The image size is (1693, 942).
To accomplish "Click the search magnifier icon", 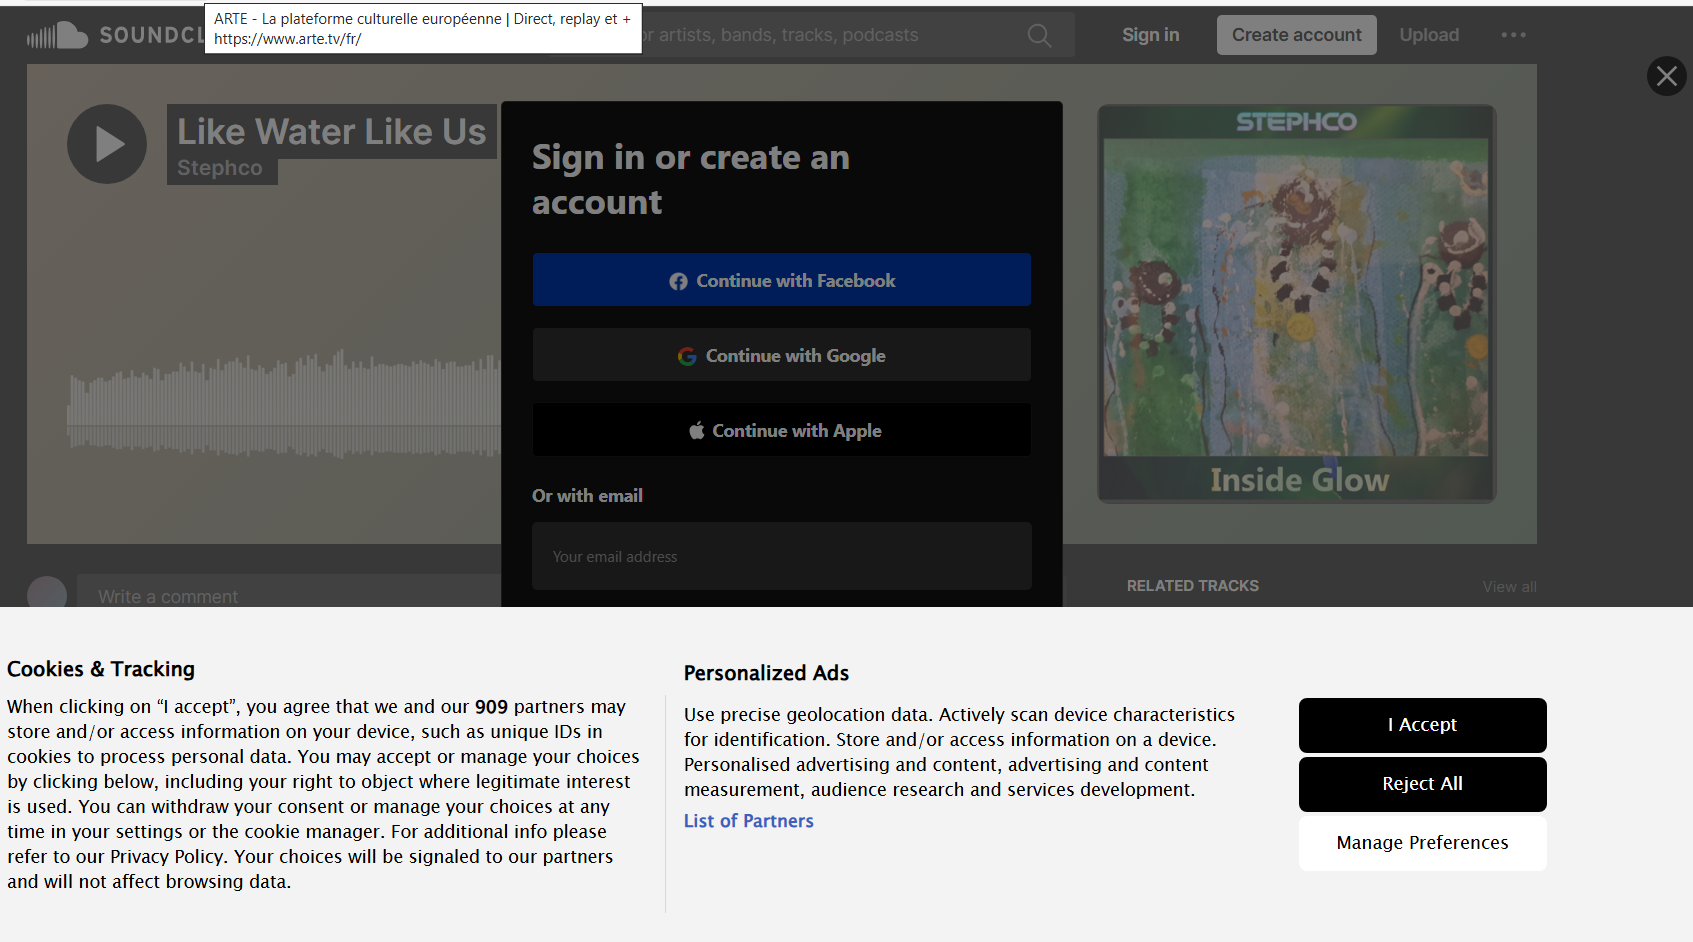I will tap(1040, 36).
